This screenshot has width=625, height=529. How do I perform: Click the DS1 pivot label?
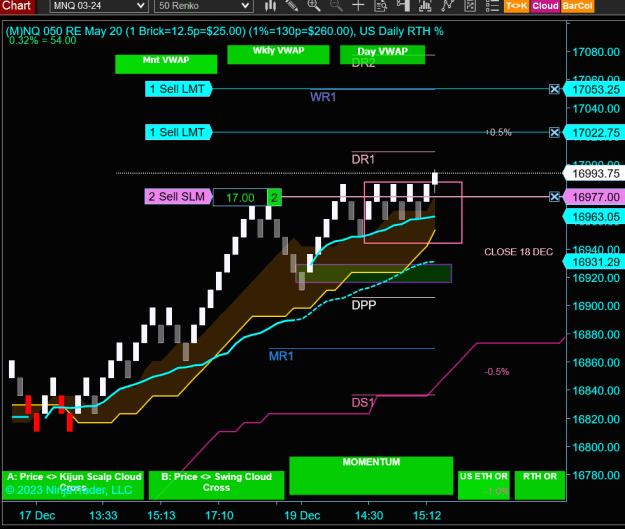(x=363, y=402)
